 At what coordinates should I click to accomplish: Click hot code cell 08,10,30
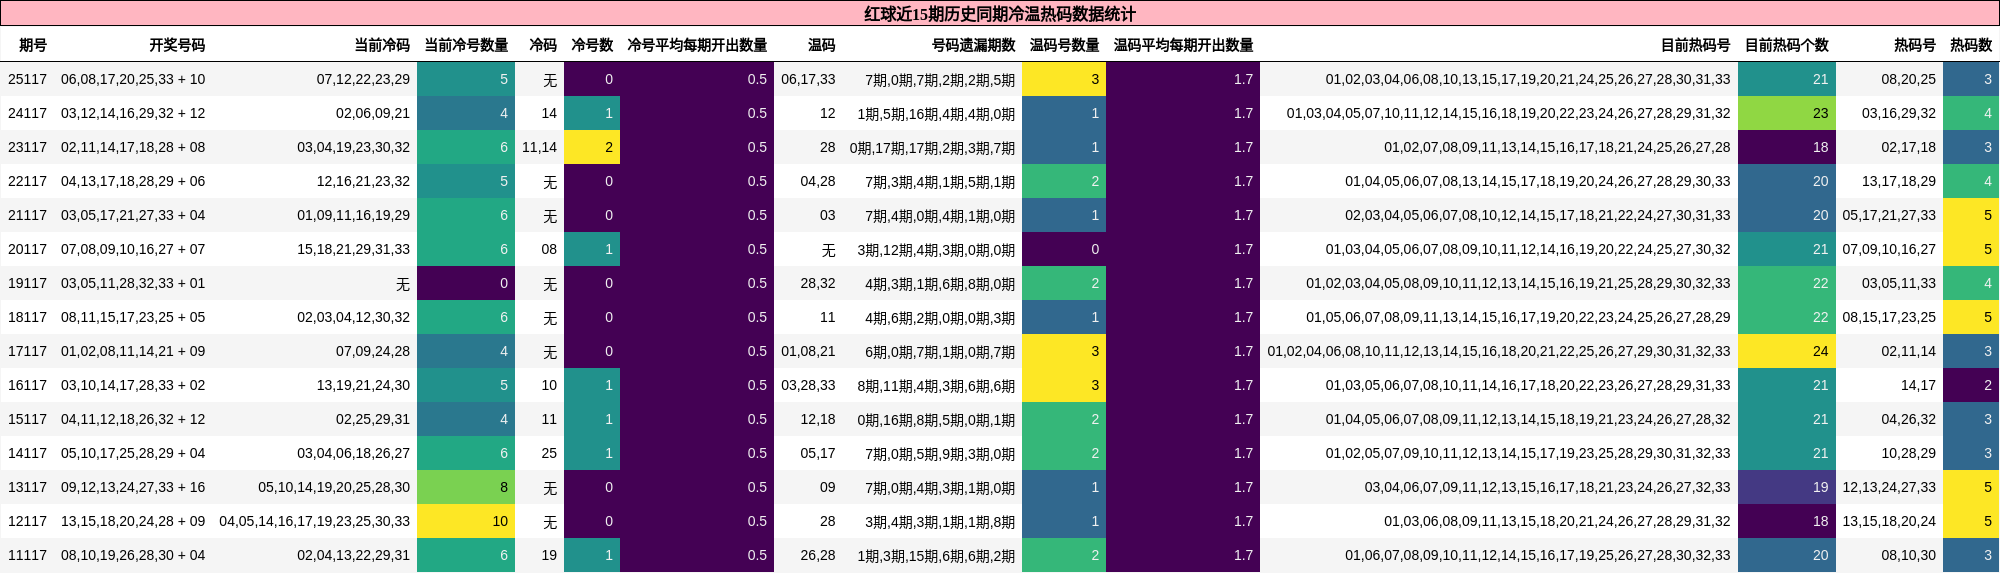point(1909,555)
